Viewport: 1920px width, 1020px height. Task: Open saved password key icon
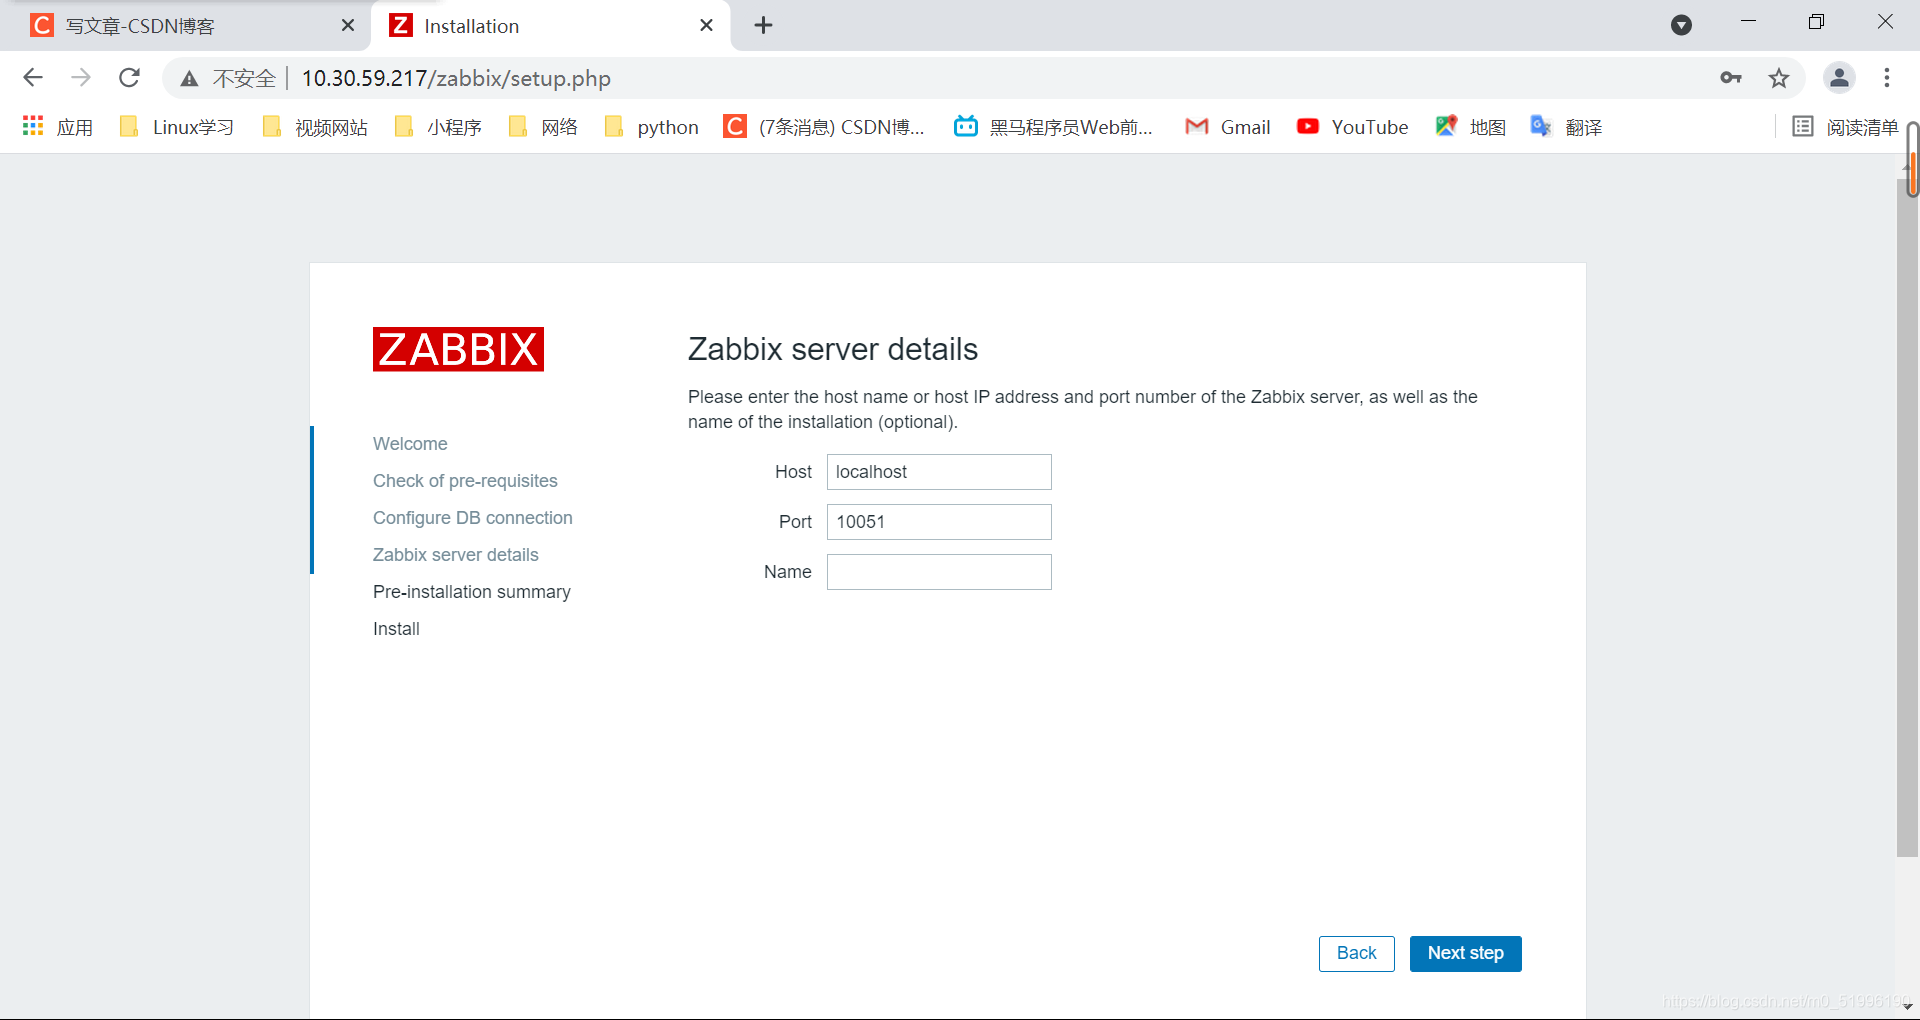pyautogui.click(x=1731, y=78)
